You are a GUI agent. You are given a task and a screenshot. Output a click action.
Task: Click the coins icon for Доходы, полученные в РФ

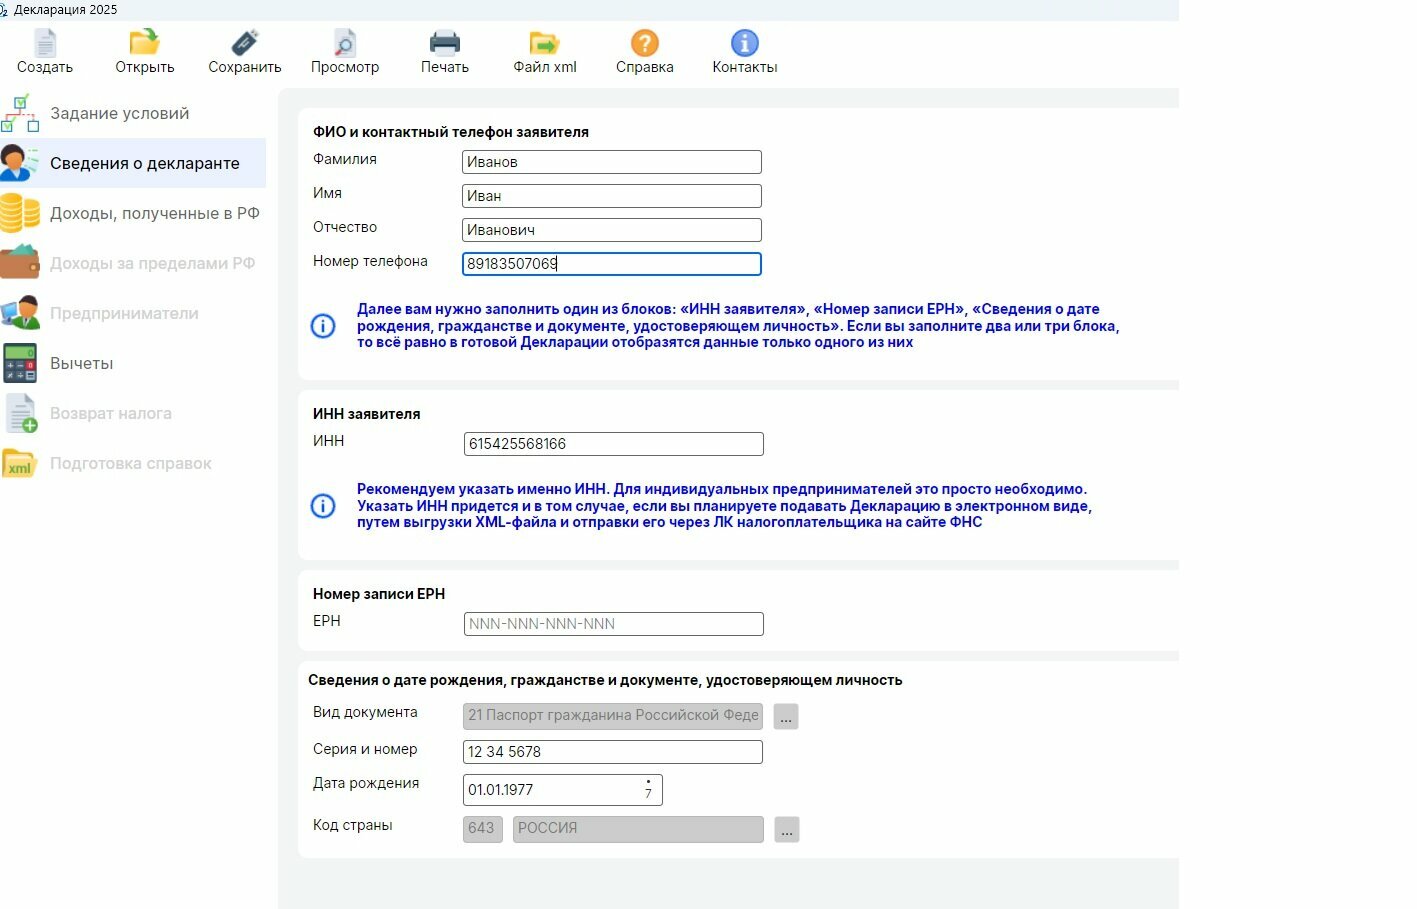20,213
